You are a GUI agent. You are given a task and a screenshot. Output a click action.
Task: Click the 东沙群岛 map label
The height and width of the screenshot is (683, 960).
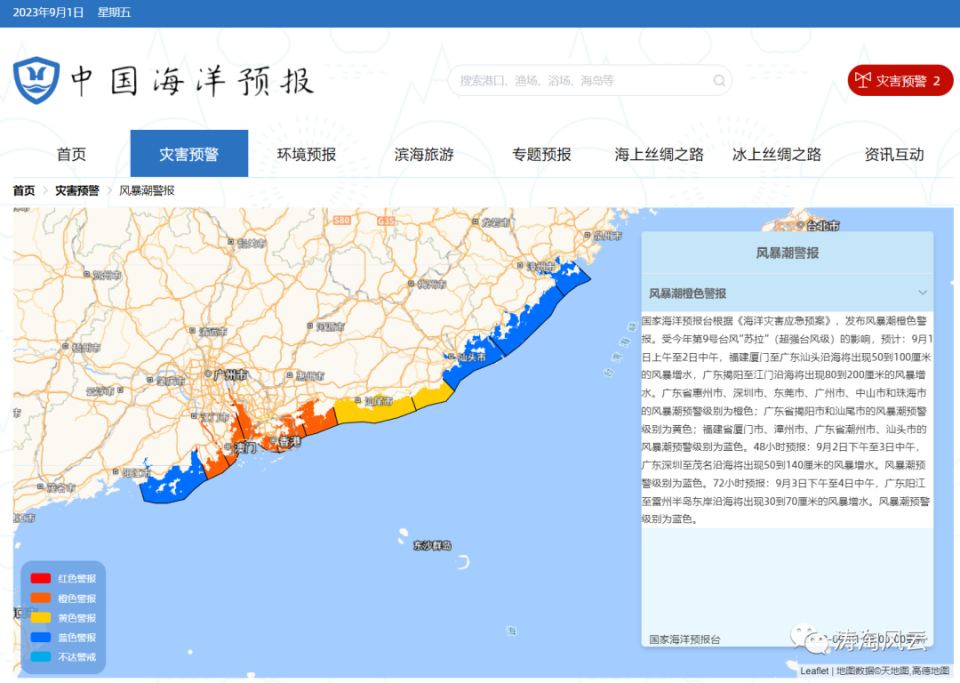point(432,545)
